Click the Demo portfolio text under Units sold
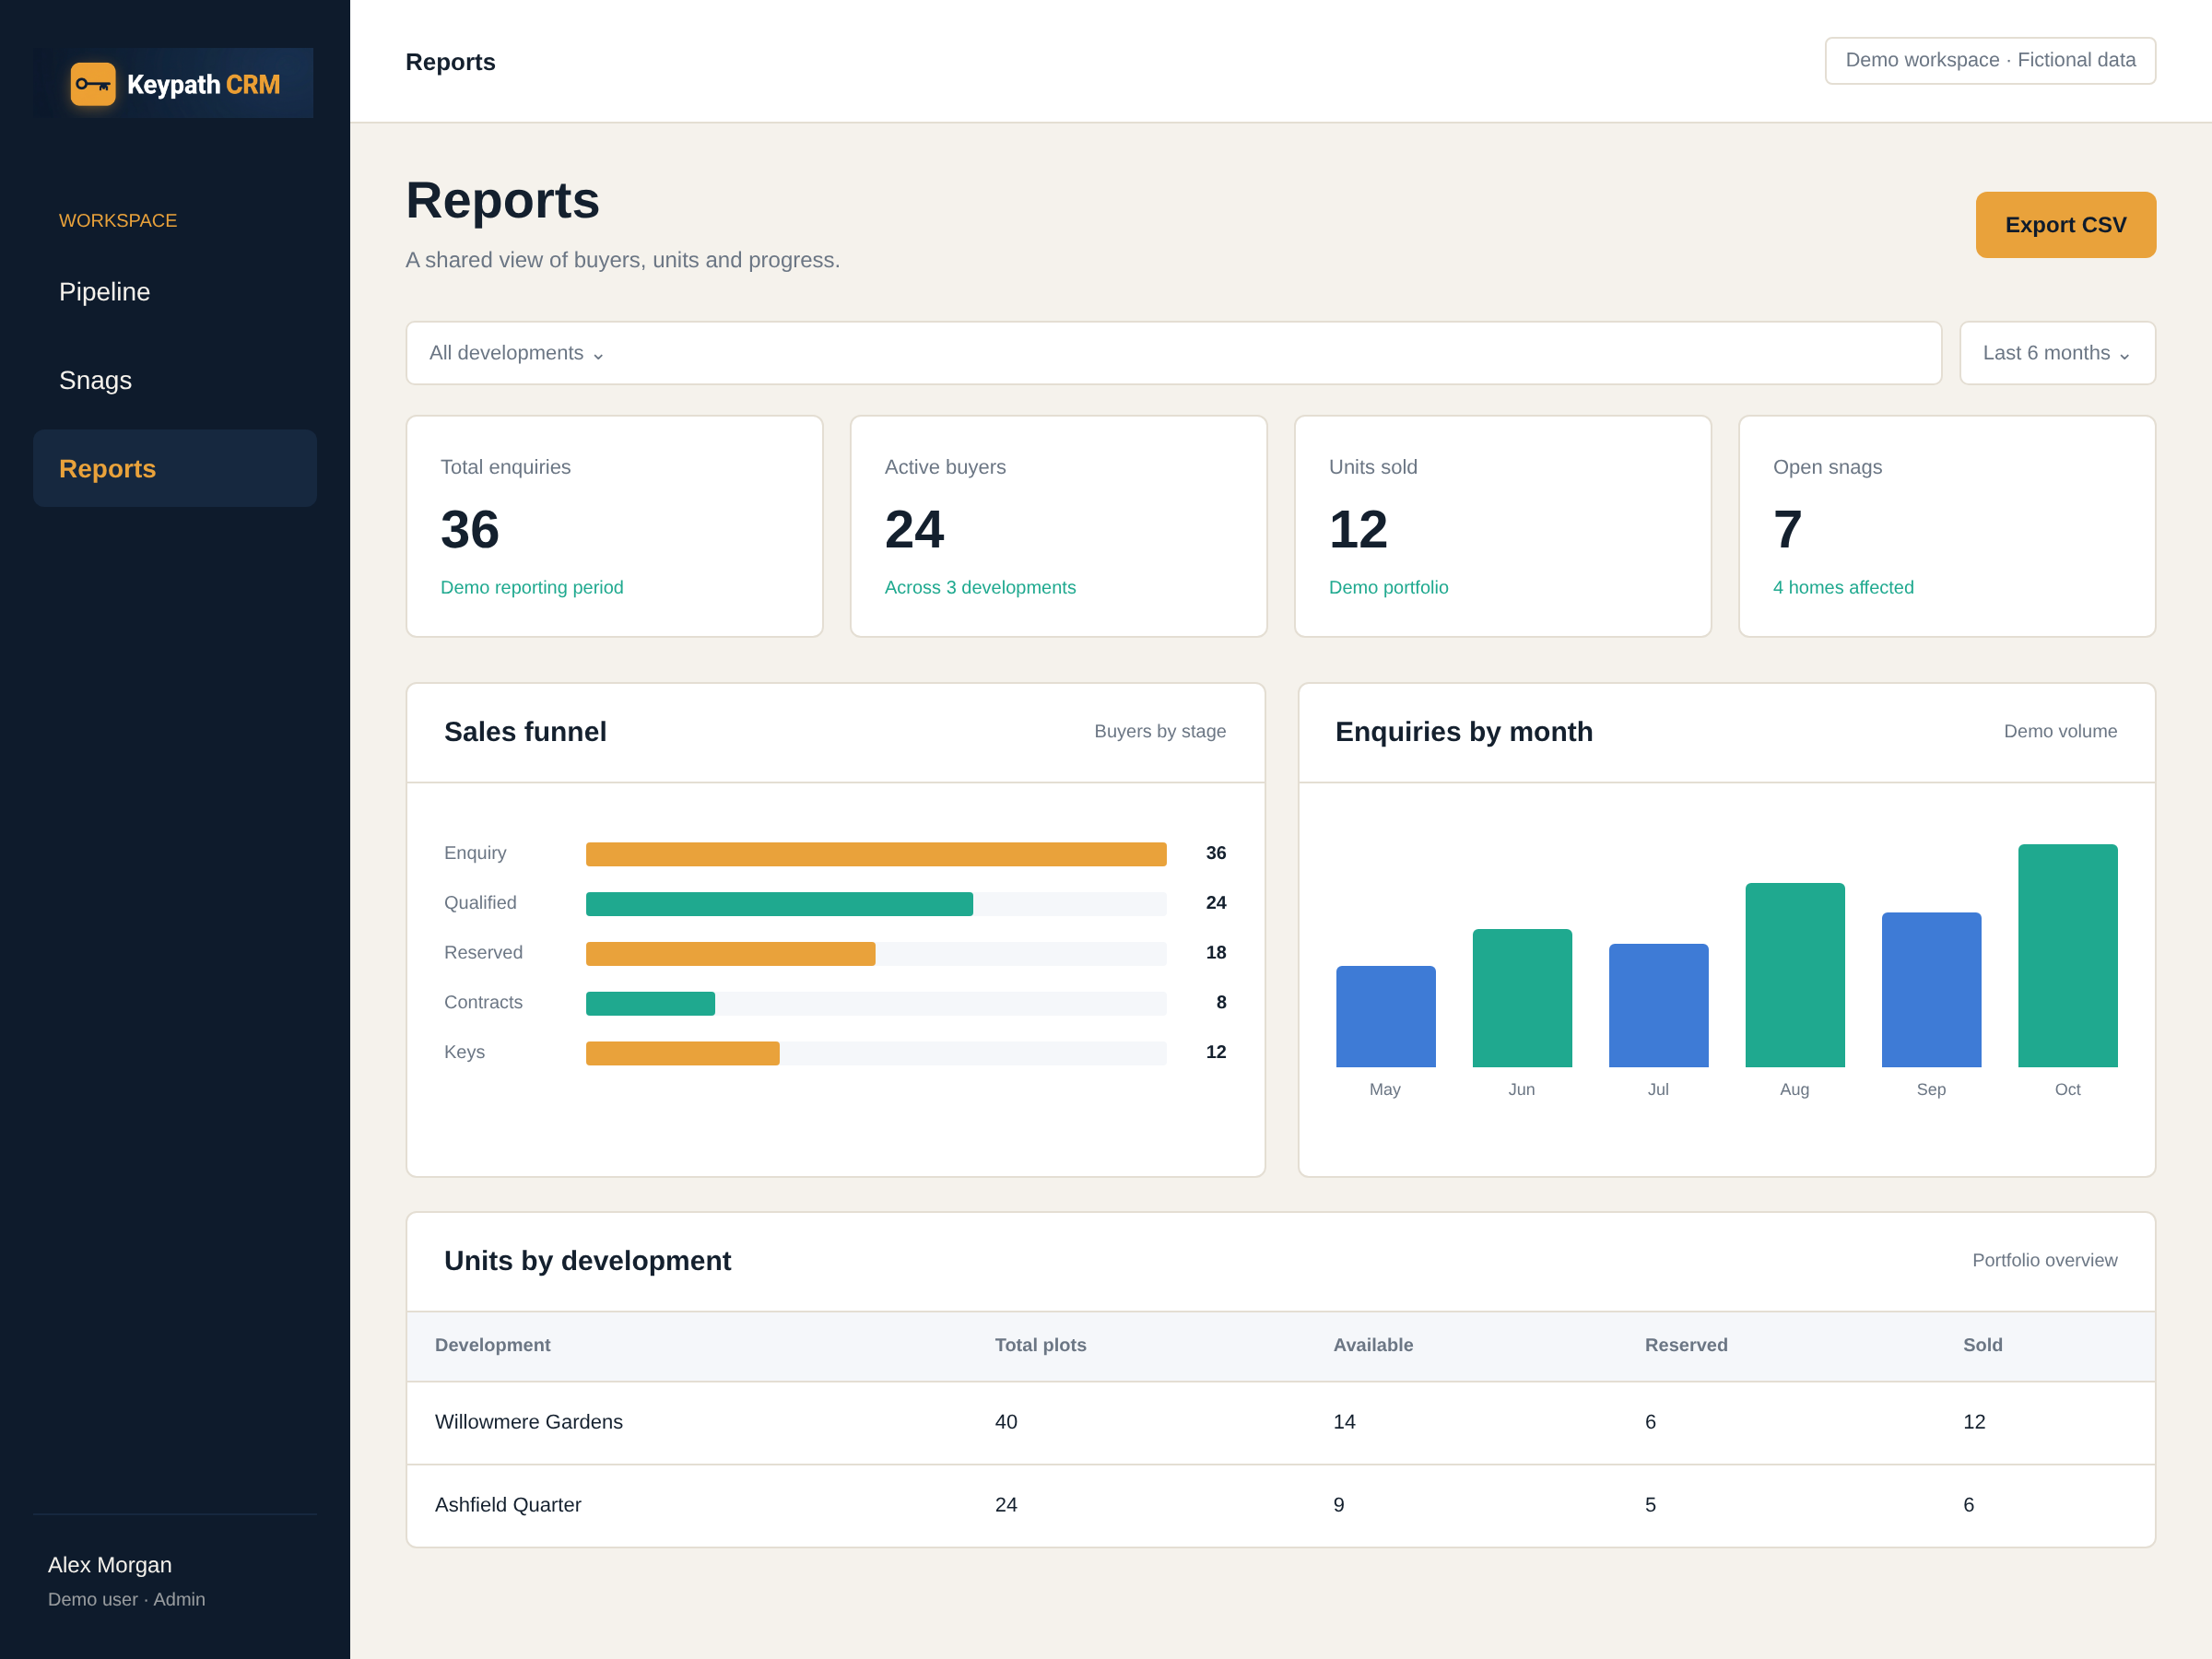This screenshot has height=1659, width=2212. (1388, 587)
